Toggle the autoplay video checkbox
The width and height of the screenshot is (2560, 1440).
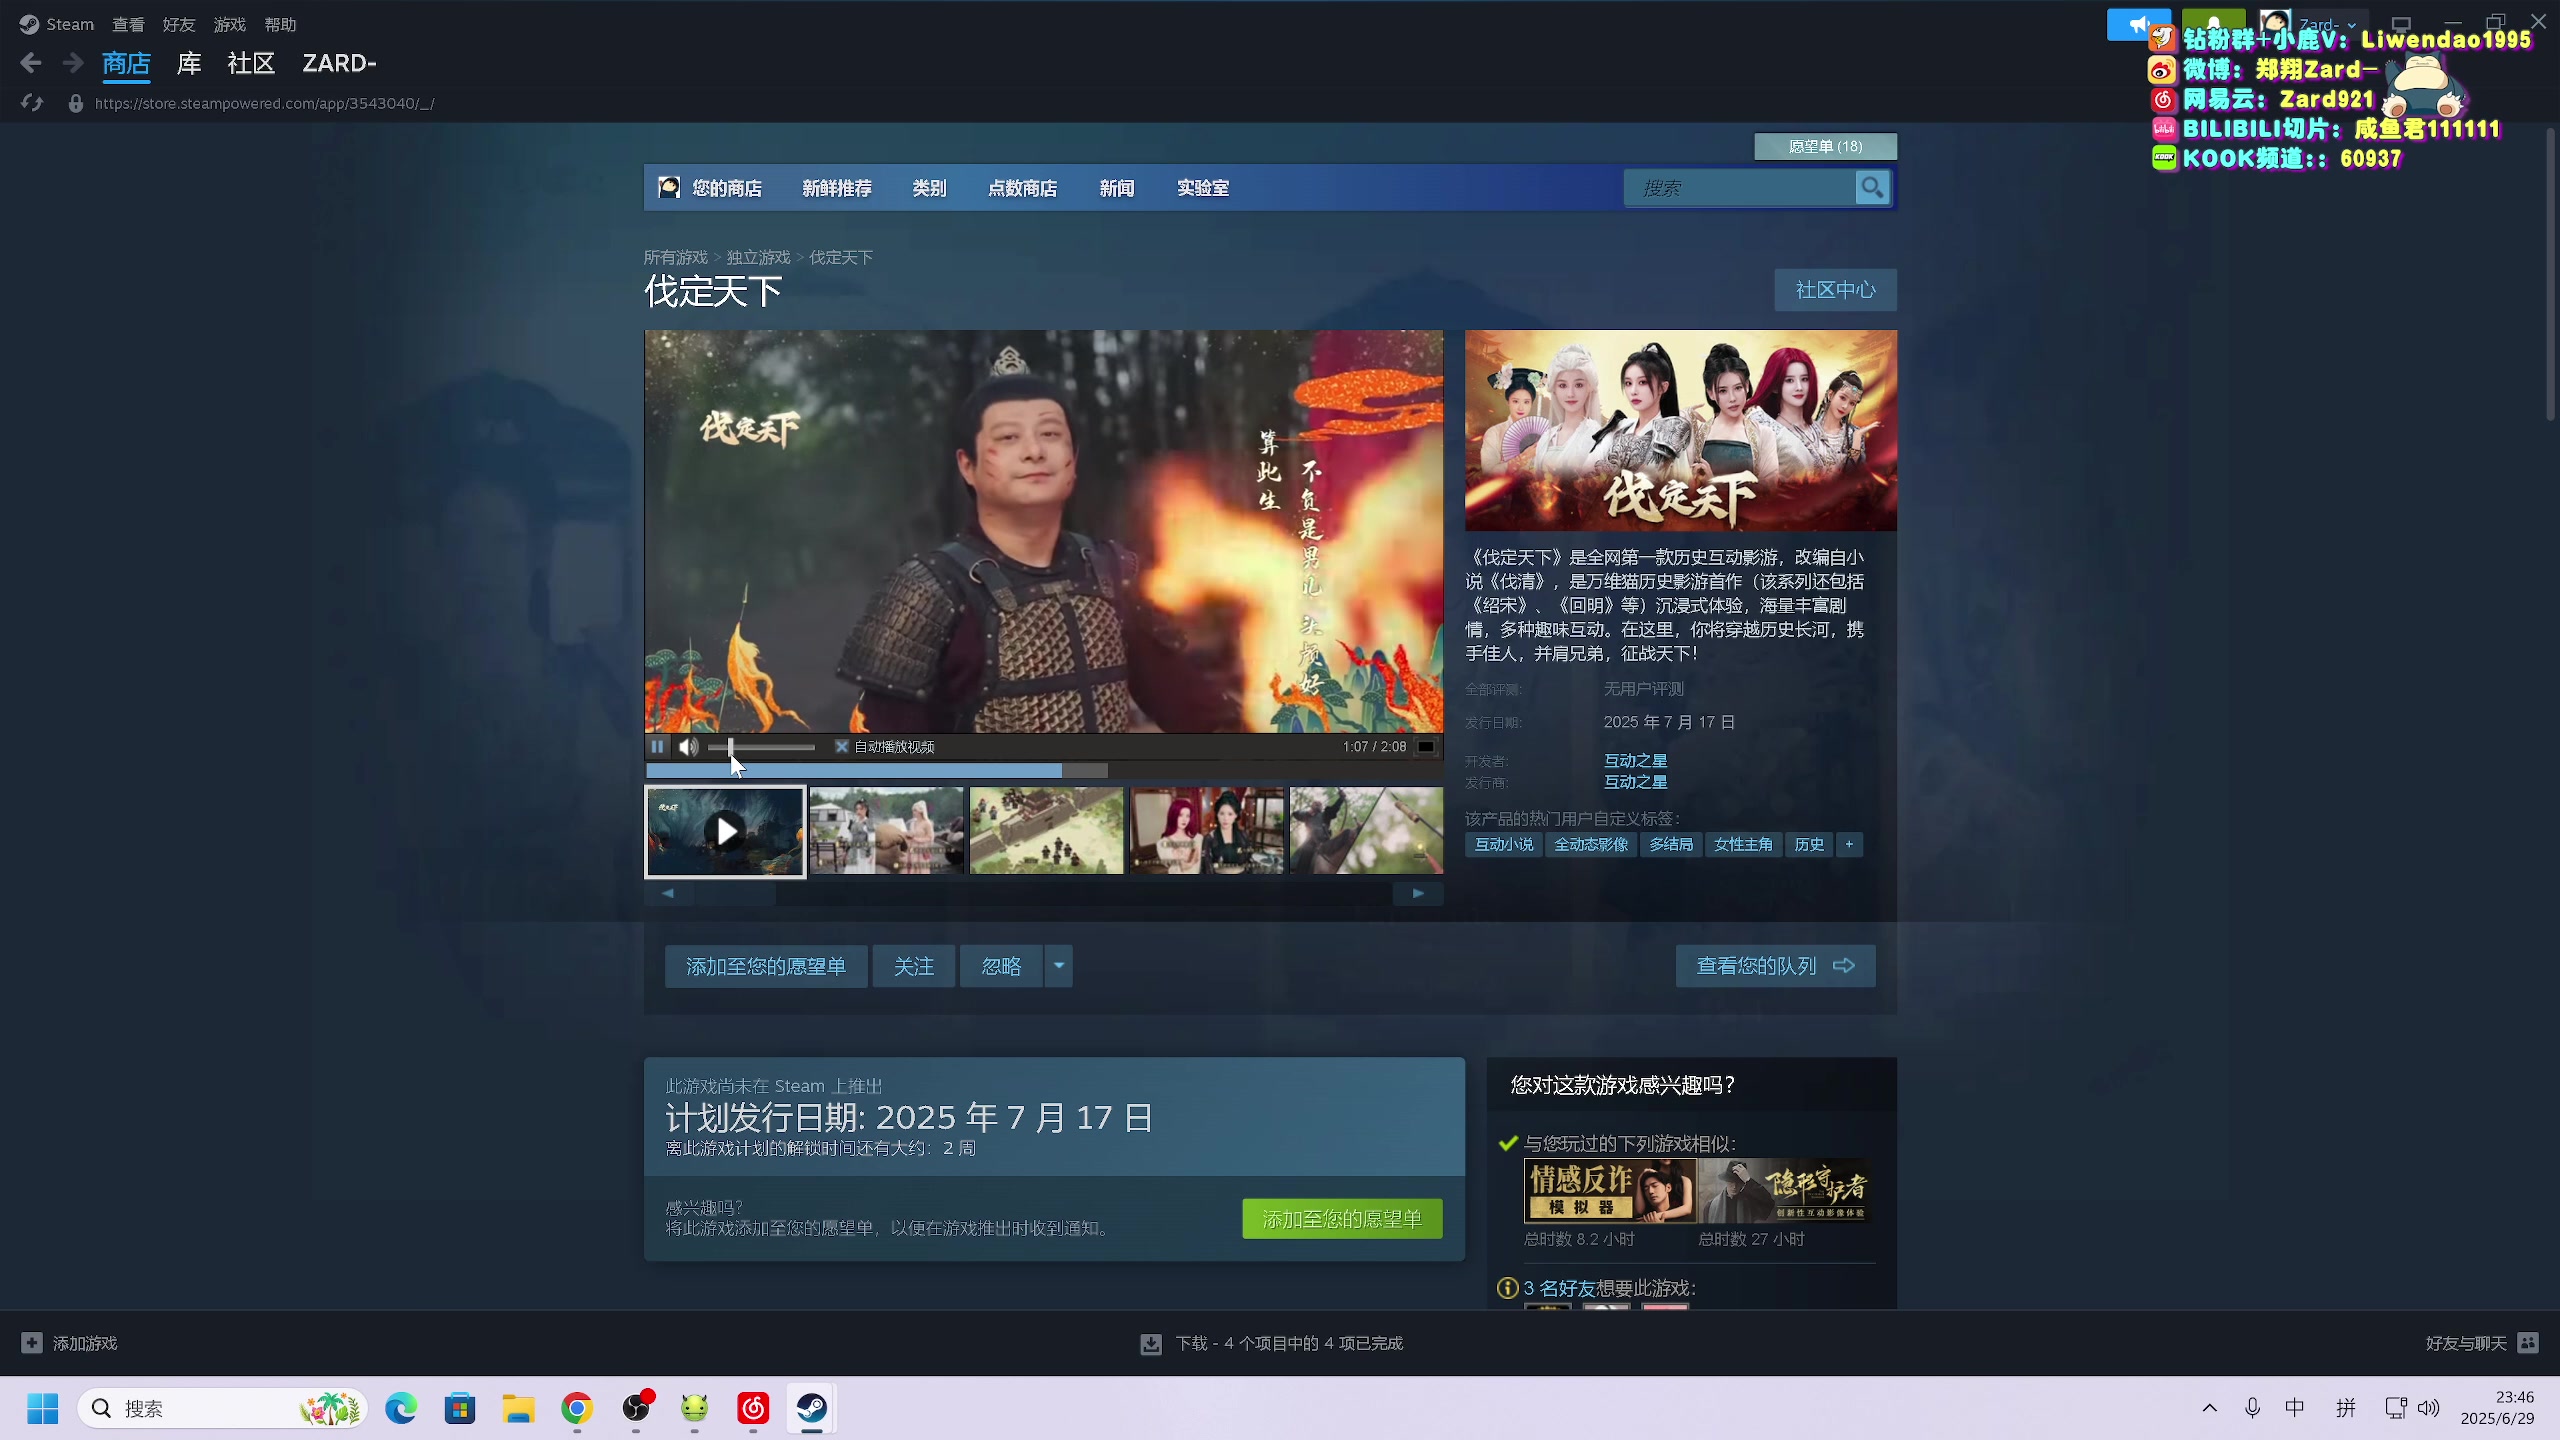(x=842, y=746)
